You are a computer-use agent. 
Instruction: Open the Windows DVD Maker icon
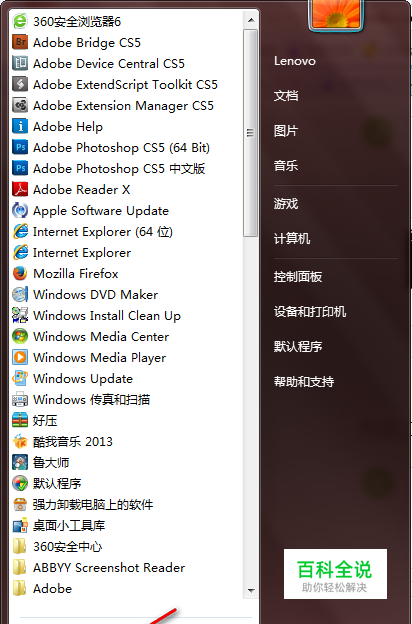[20, 294]
